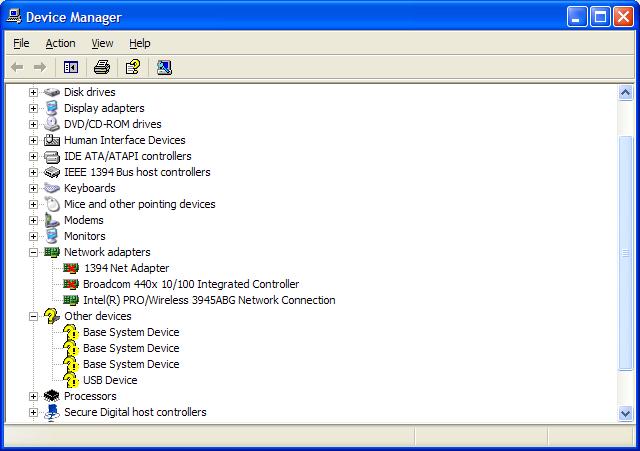The image size is (640, 451).
Task: Close the Device Manager window
Action: [x=624, y=17]
